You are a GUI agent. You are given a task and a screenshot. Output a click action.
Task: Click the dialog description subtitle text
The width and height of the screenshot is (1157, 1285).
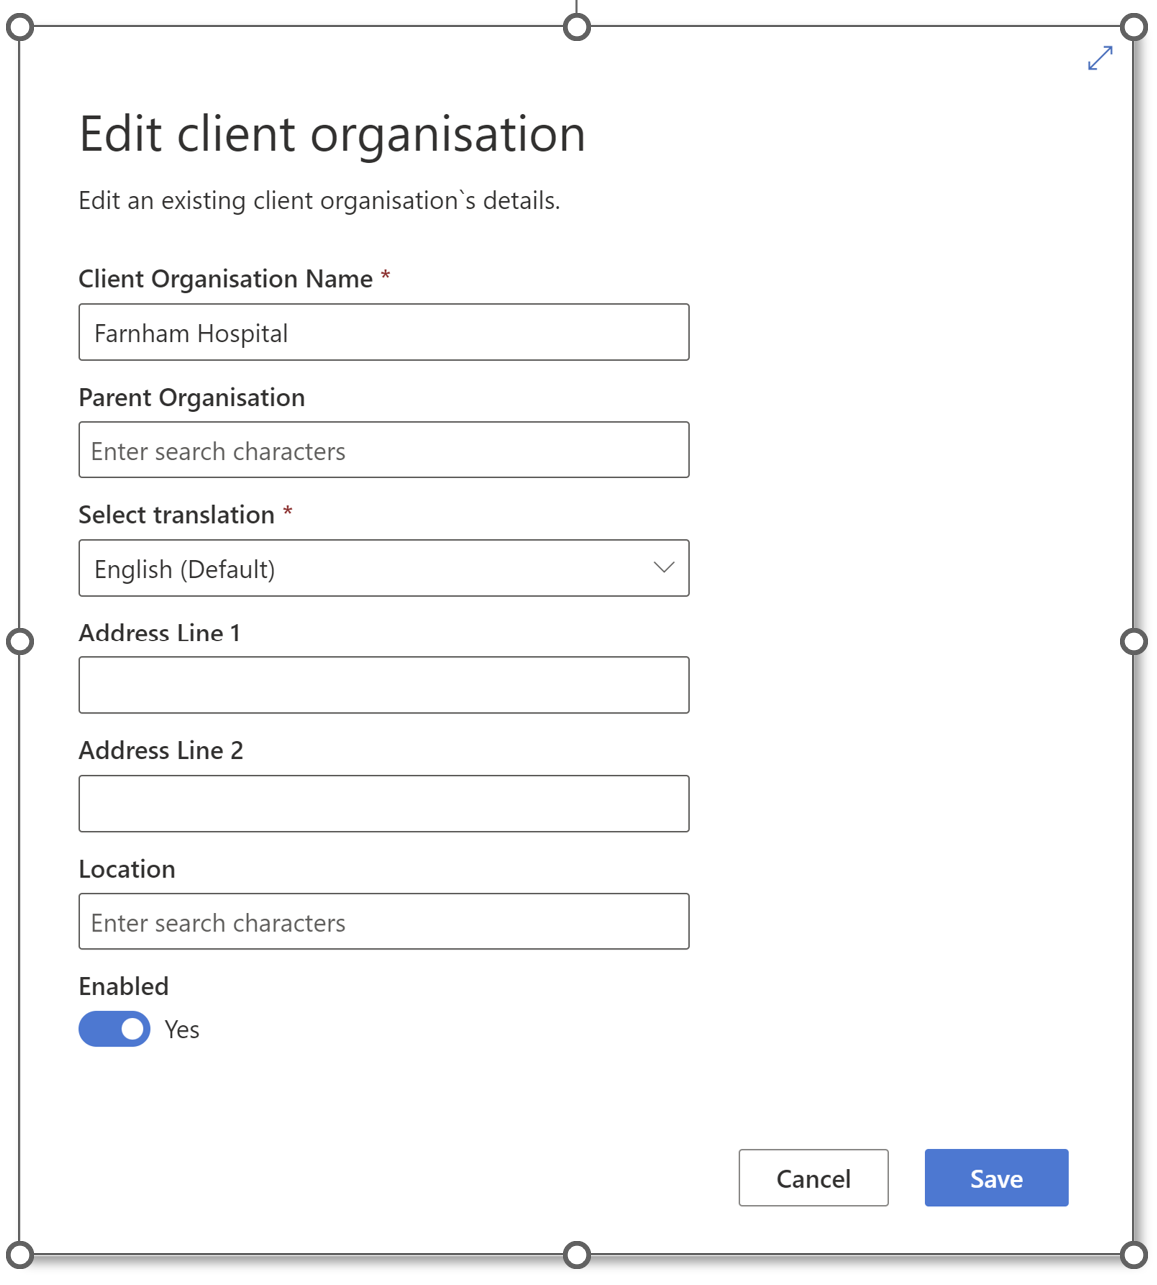[319, 201]
